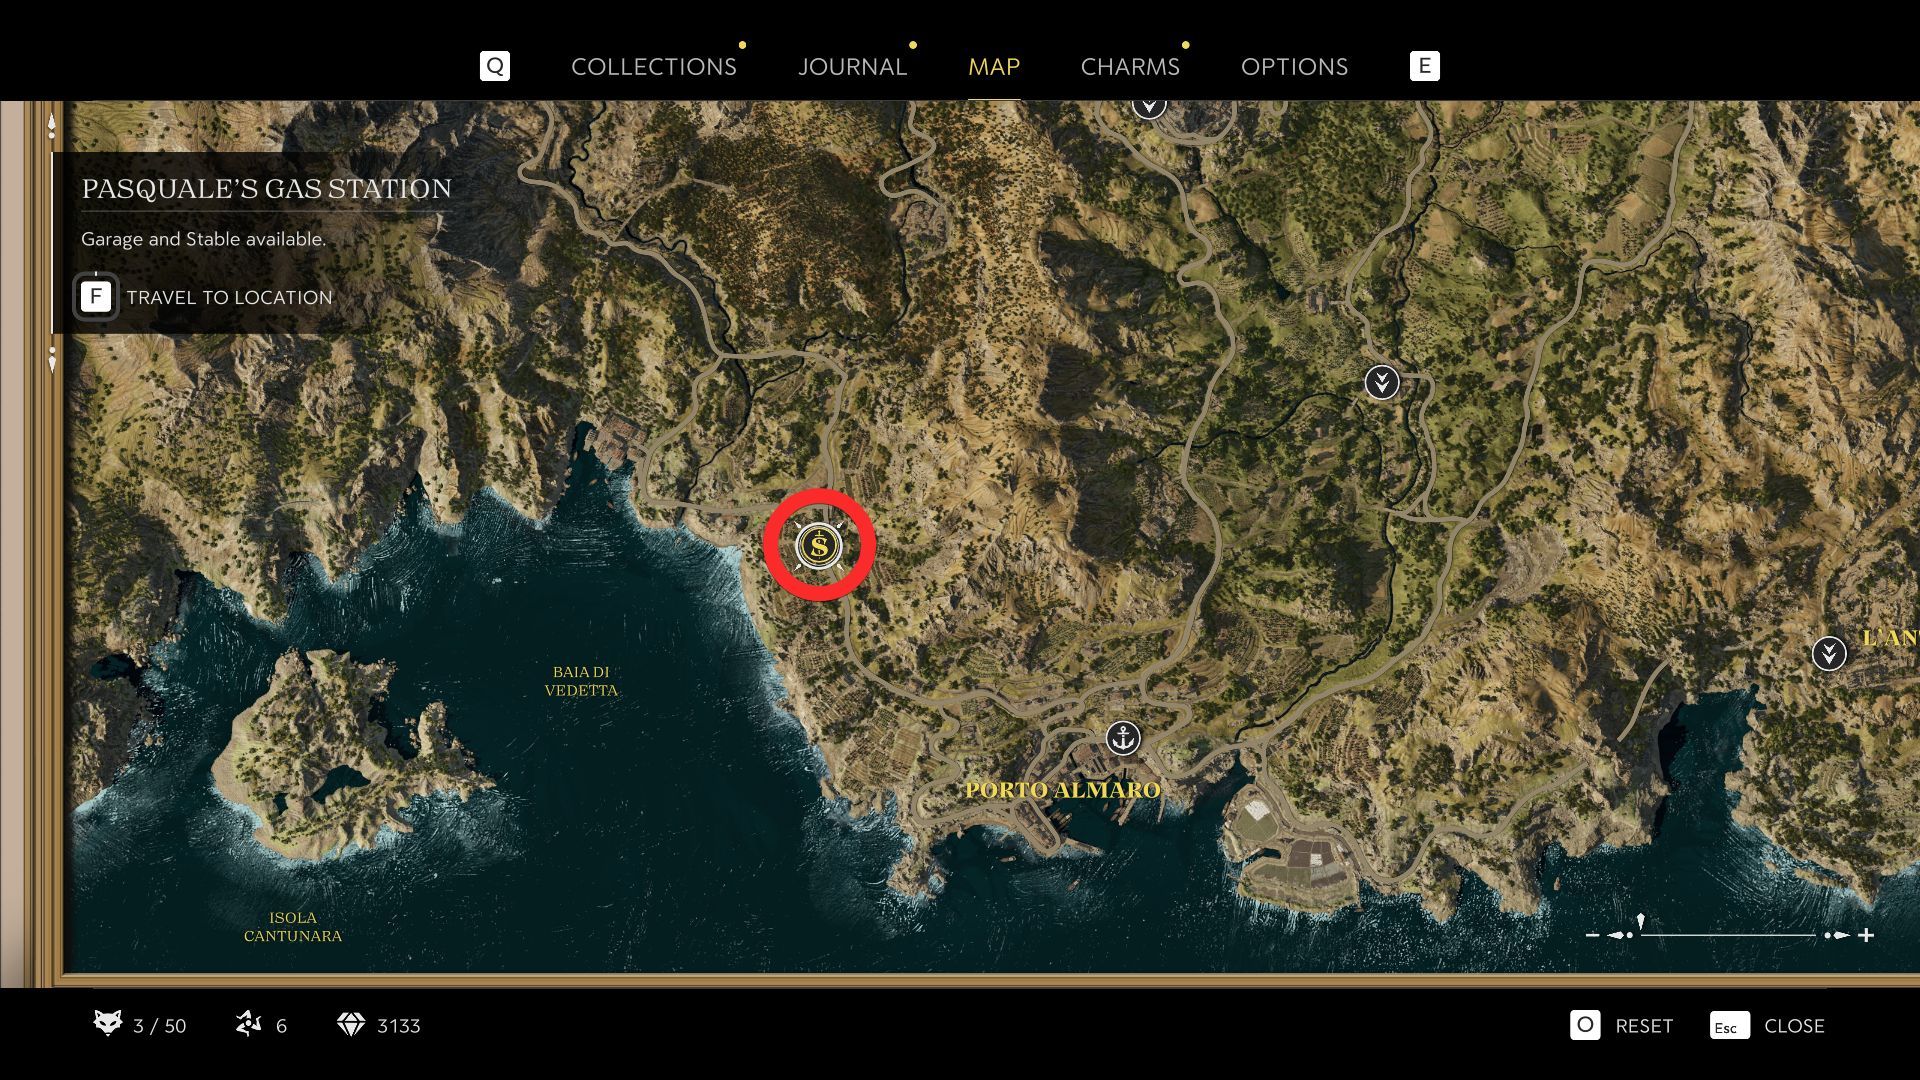The height and width of the screenshot is (1080, 1920).
Task: Select Pasquale's Gas Station dollar marker
Action: 819,546
